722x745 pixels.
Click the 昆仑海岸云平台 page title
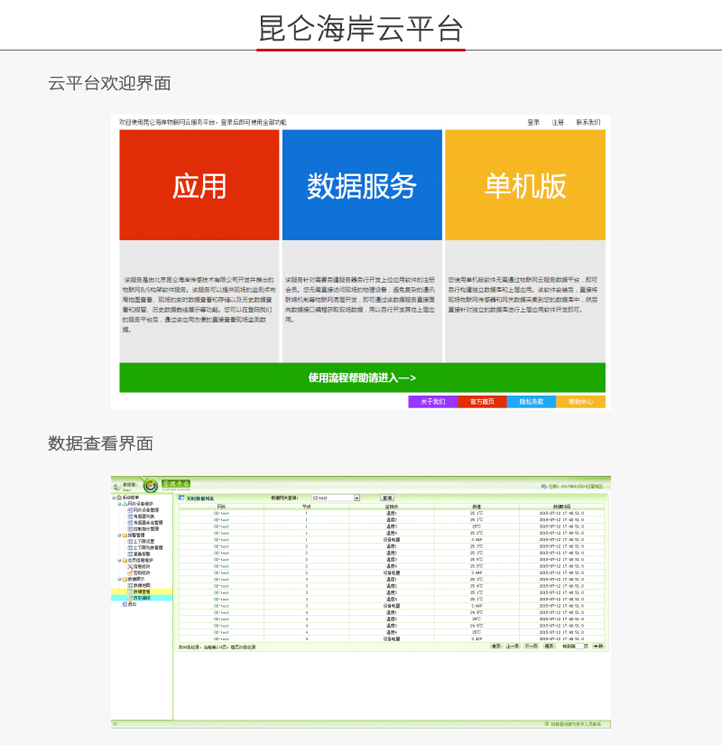[361, 29]
